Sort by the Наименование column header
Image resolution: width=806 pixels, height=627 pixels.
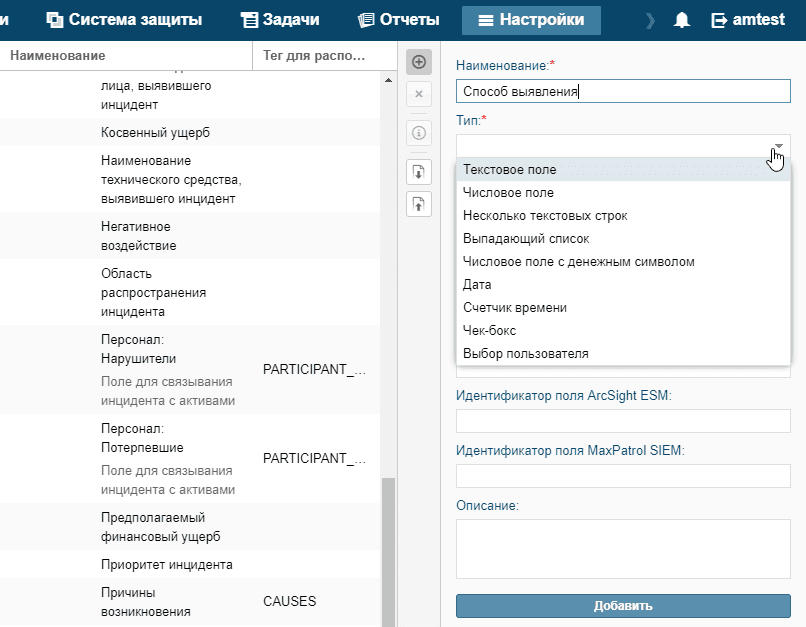click(58, 56)
